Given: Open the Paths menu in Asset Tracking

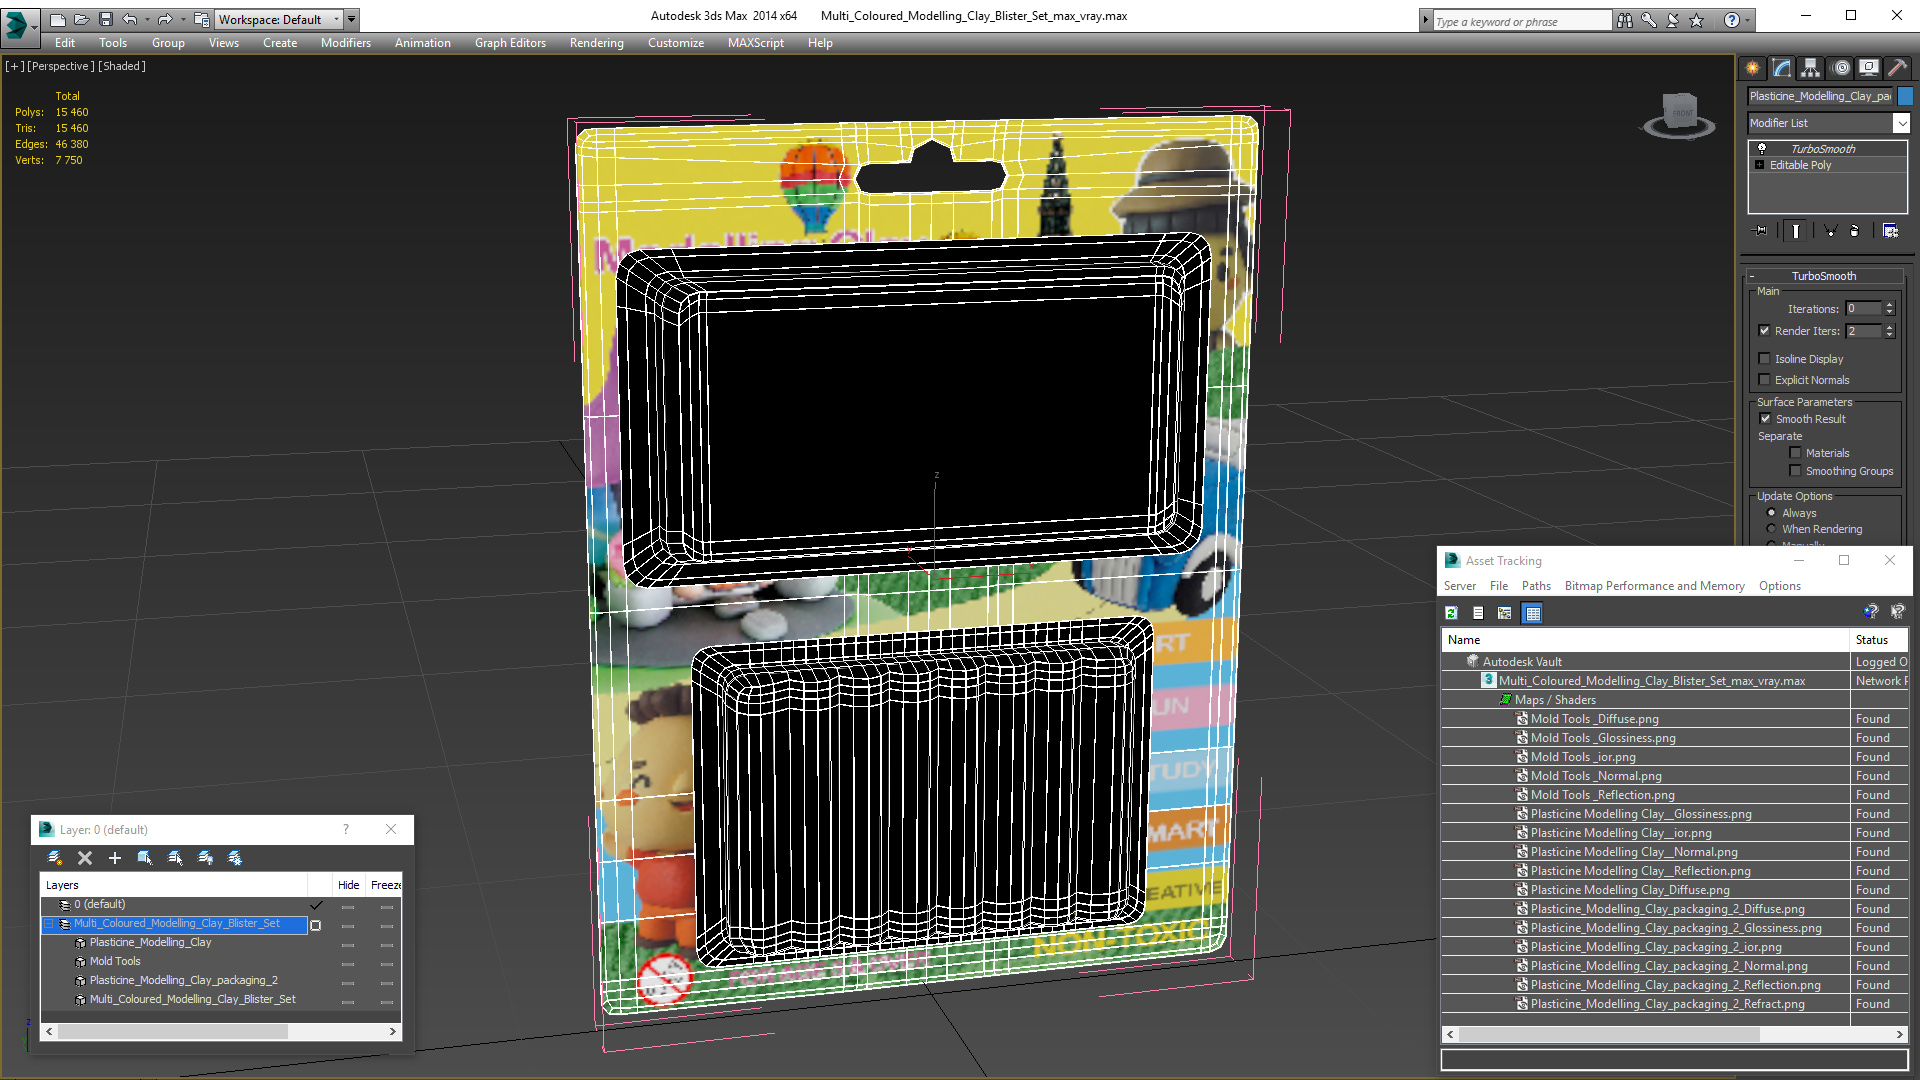Looking at the screenshot, I should click(1536, 586).
